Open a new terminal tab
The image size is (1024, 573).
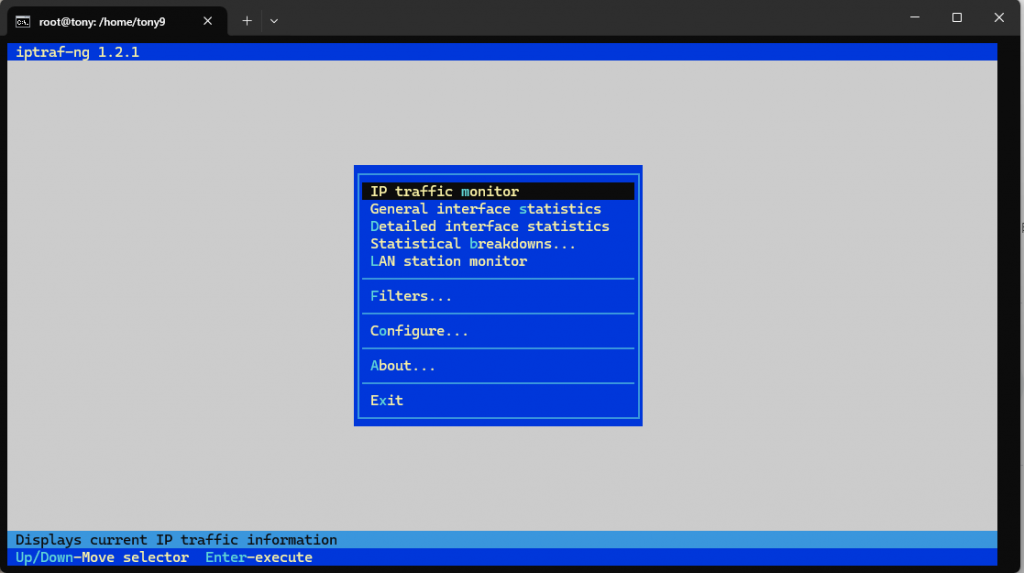click(247, 21)
